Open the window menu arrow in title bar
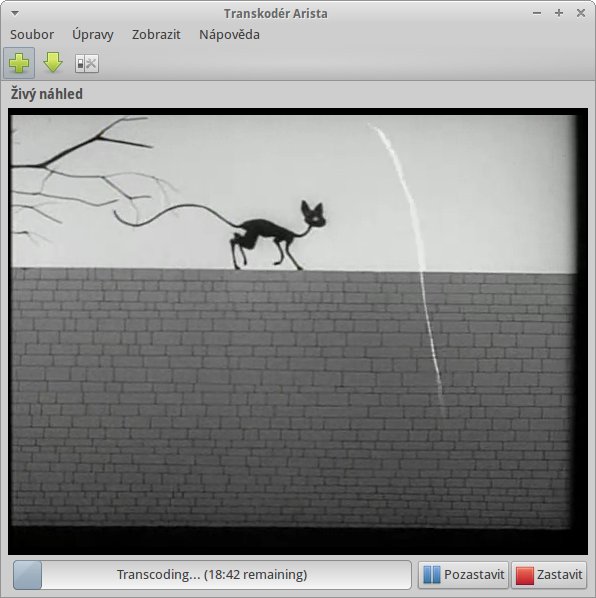The width and height of the screenshot is (596, 598). 15,13
